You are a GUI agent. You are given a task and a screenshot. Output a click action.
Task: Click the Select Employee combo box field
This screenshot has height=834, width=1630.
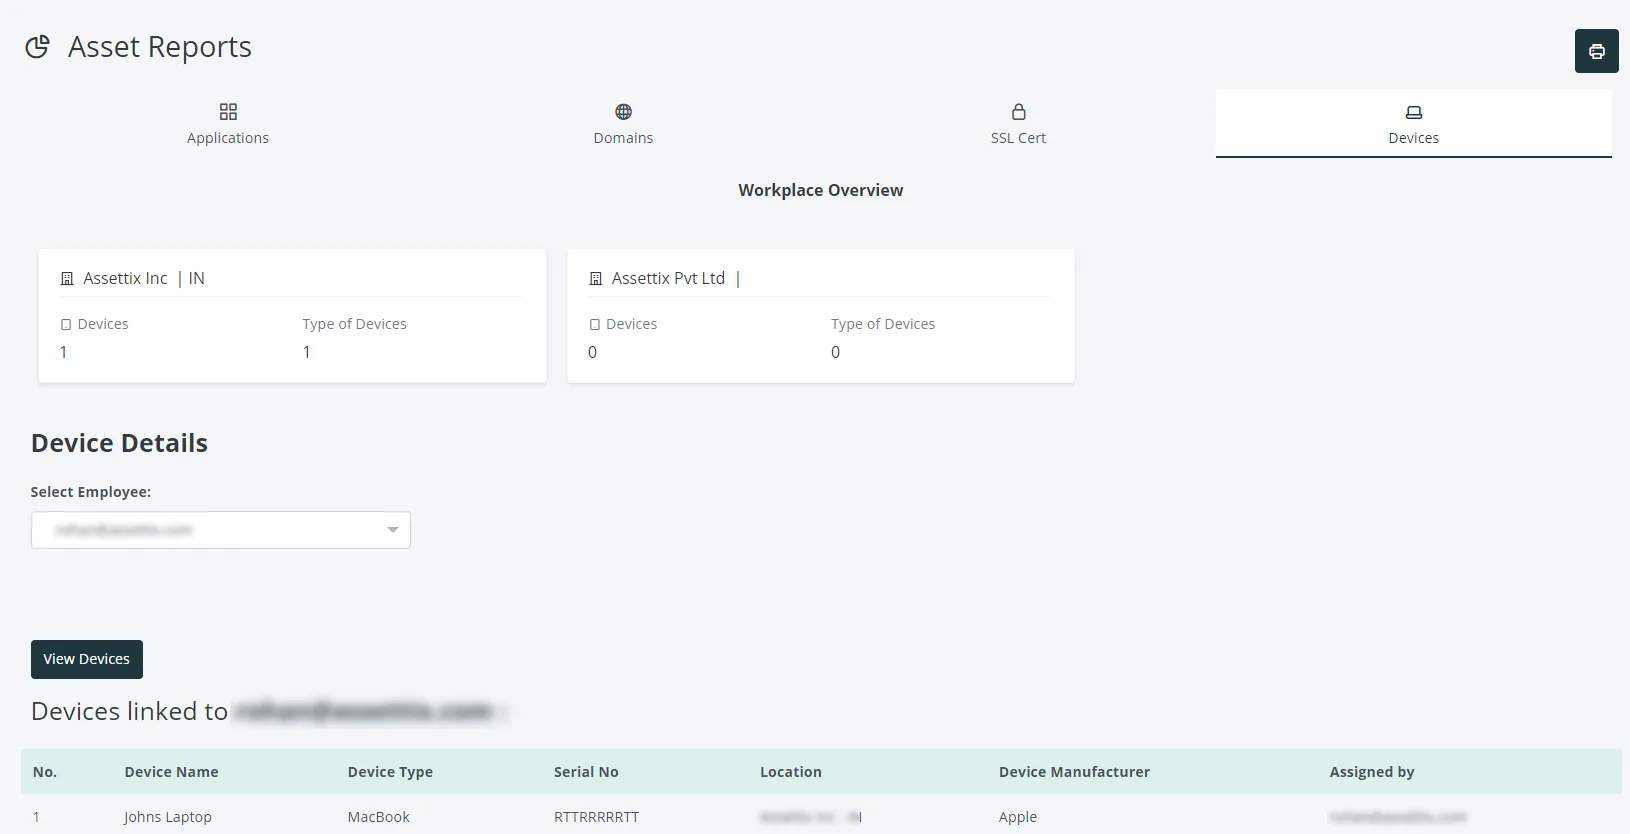[221, 530]
